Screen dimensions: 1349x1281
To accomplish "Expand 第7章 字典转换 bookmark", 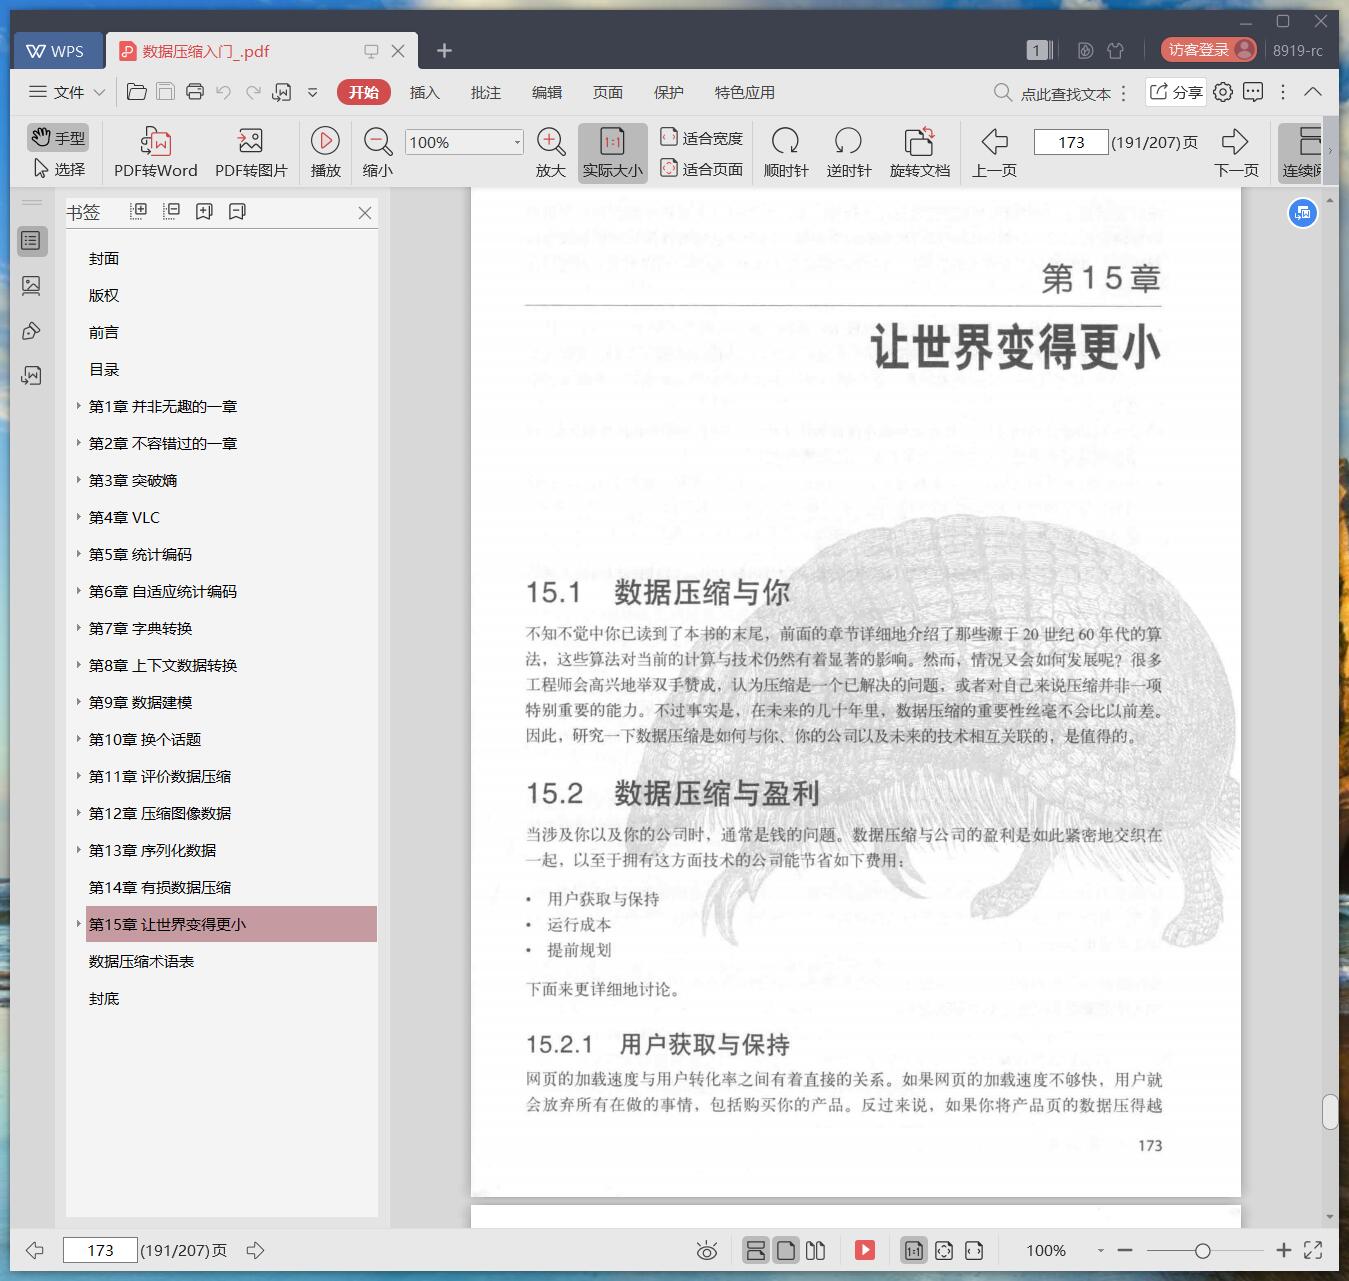I will point(79,628).
